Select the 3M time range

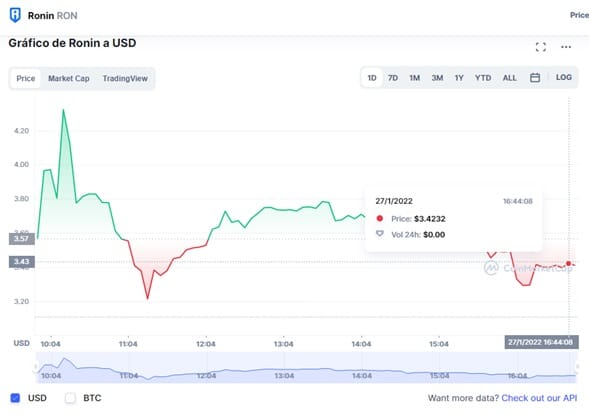point(437,78)
